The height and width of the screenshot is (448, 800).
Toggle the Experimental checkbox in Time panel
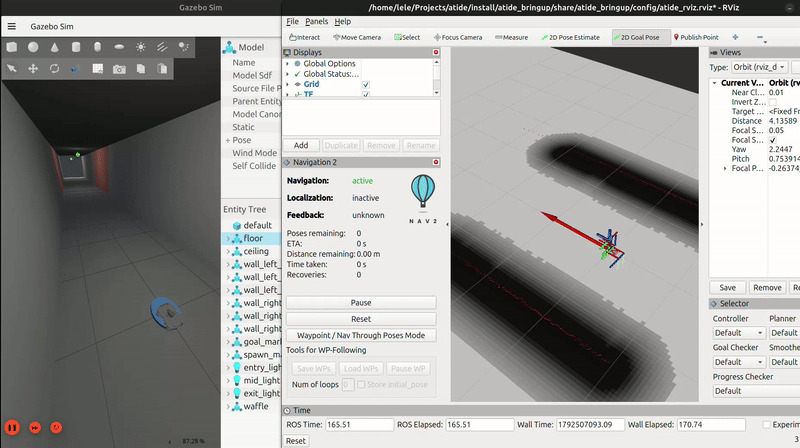coord(766,425)
